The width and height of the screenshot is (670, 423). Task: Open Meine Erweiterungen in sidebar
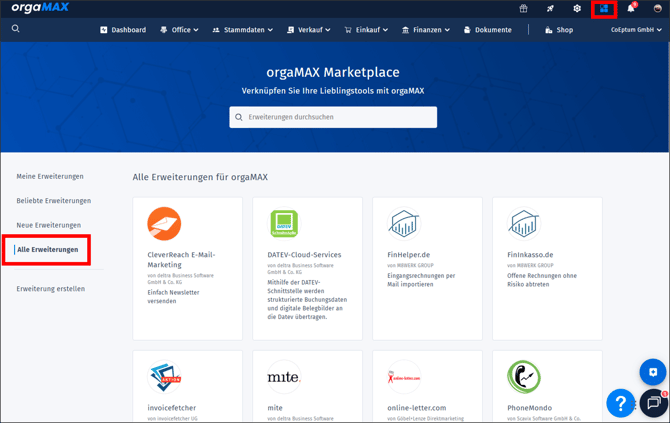click(x=50, y=176)
